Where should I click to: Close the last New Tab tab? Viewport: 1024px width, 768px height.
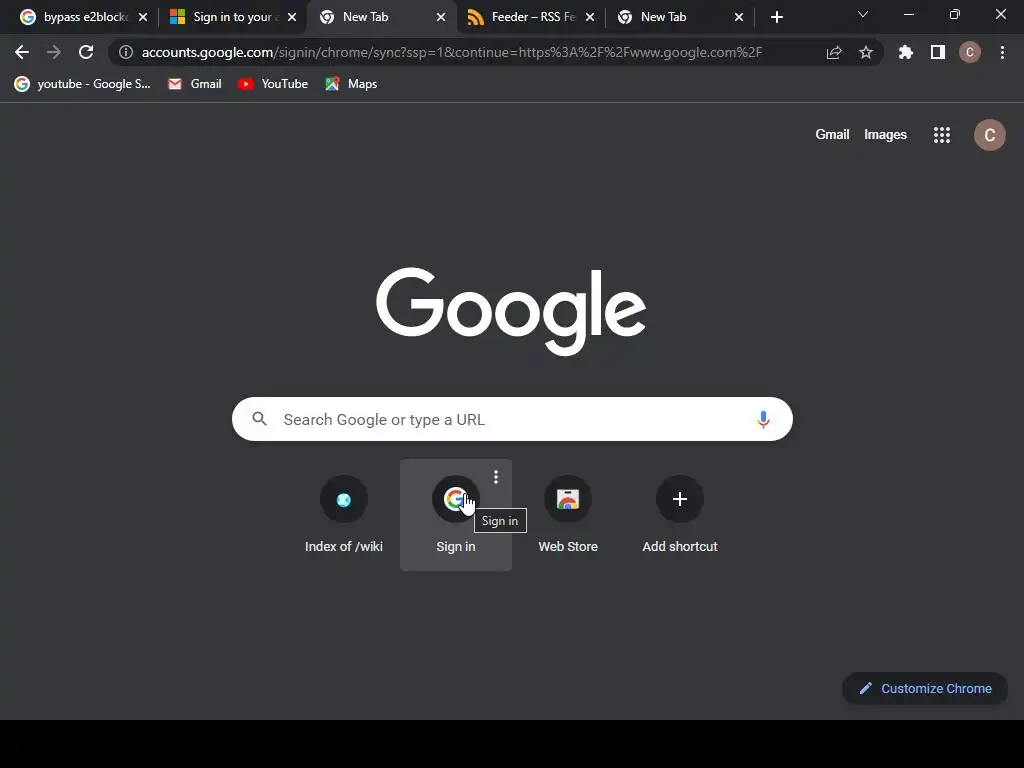739,17
